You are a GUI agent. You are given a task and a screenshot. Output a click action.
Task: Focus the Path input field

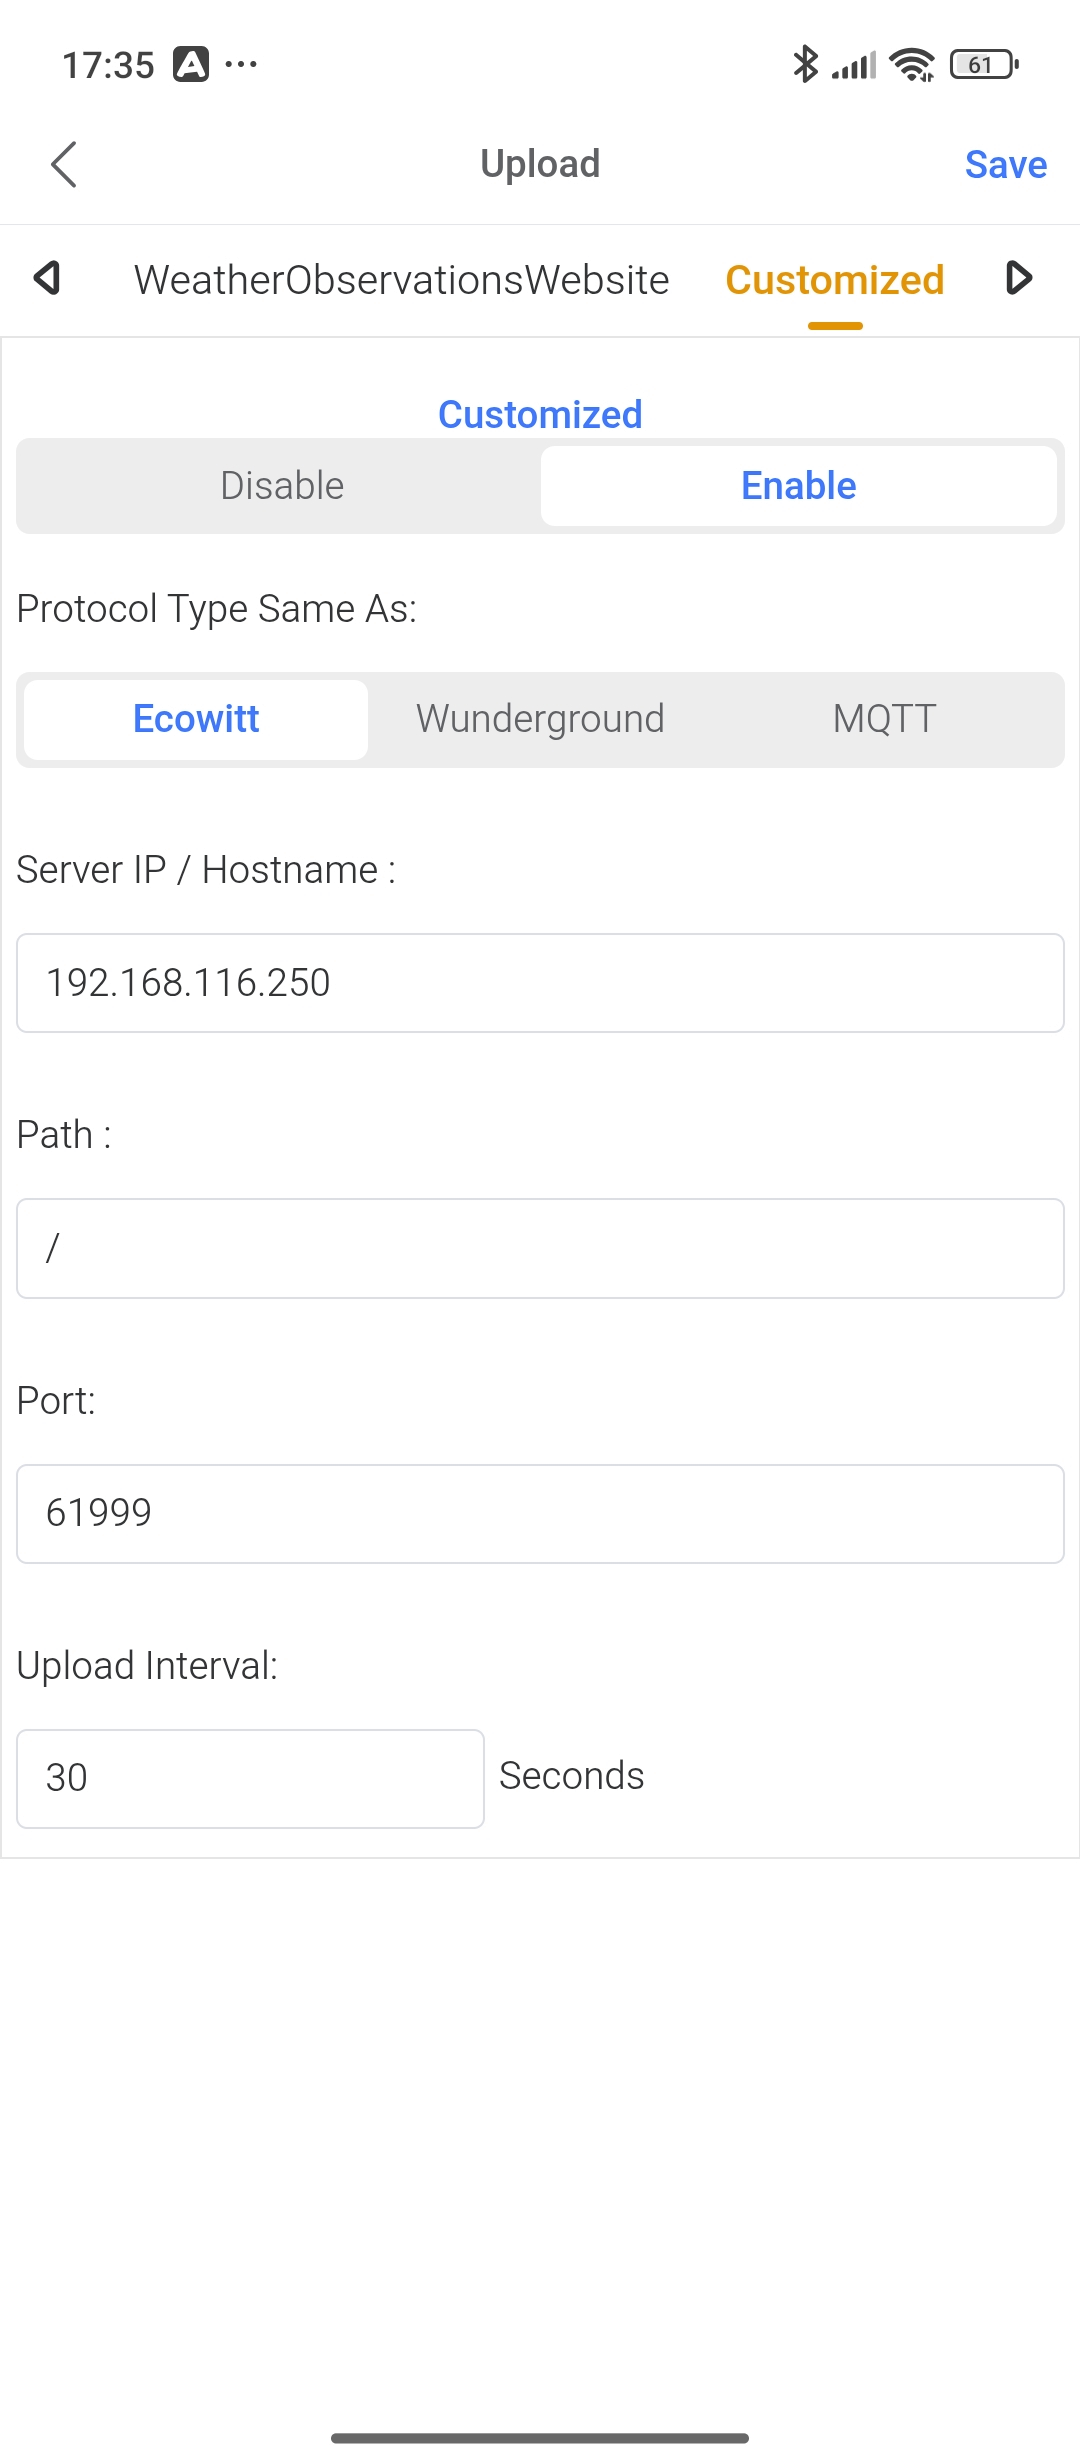pyautogui.click(x=540, y=1248)
